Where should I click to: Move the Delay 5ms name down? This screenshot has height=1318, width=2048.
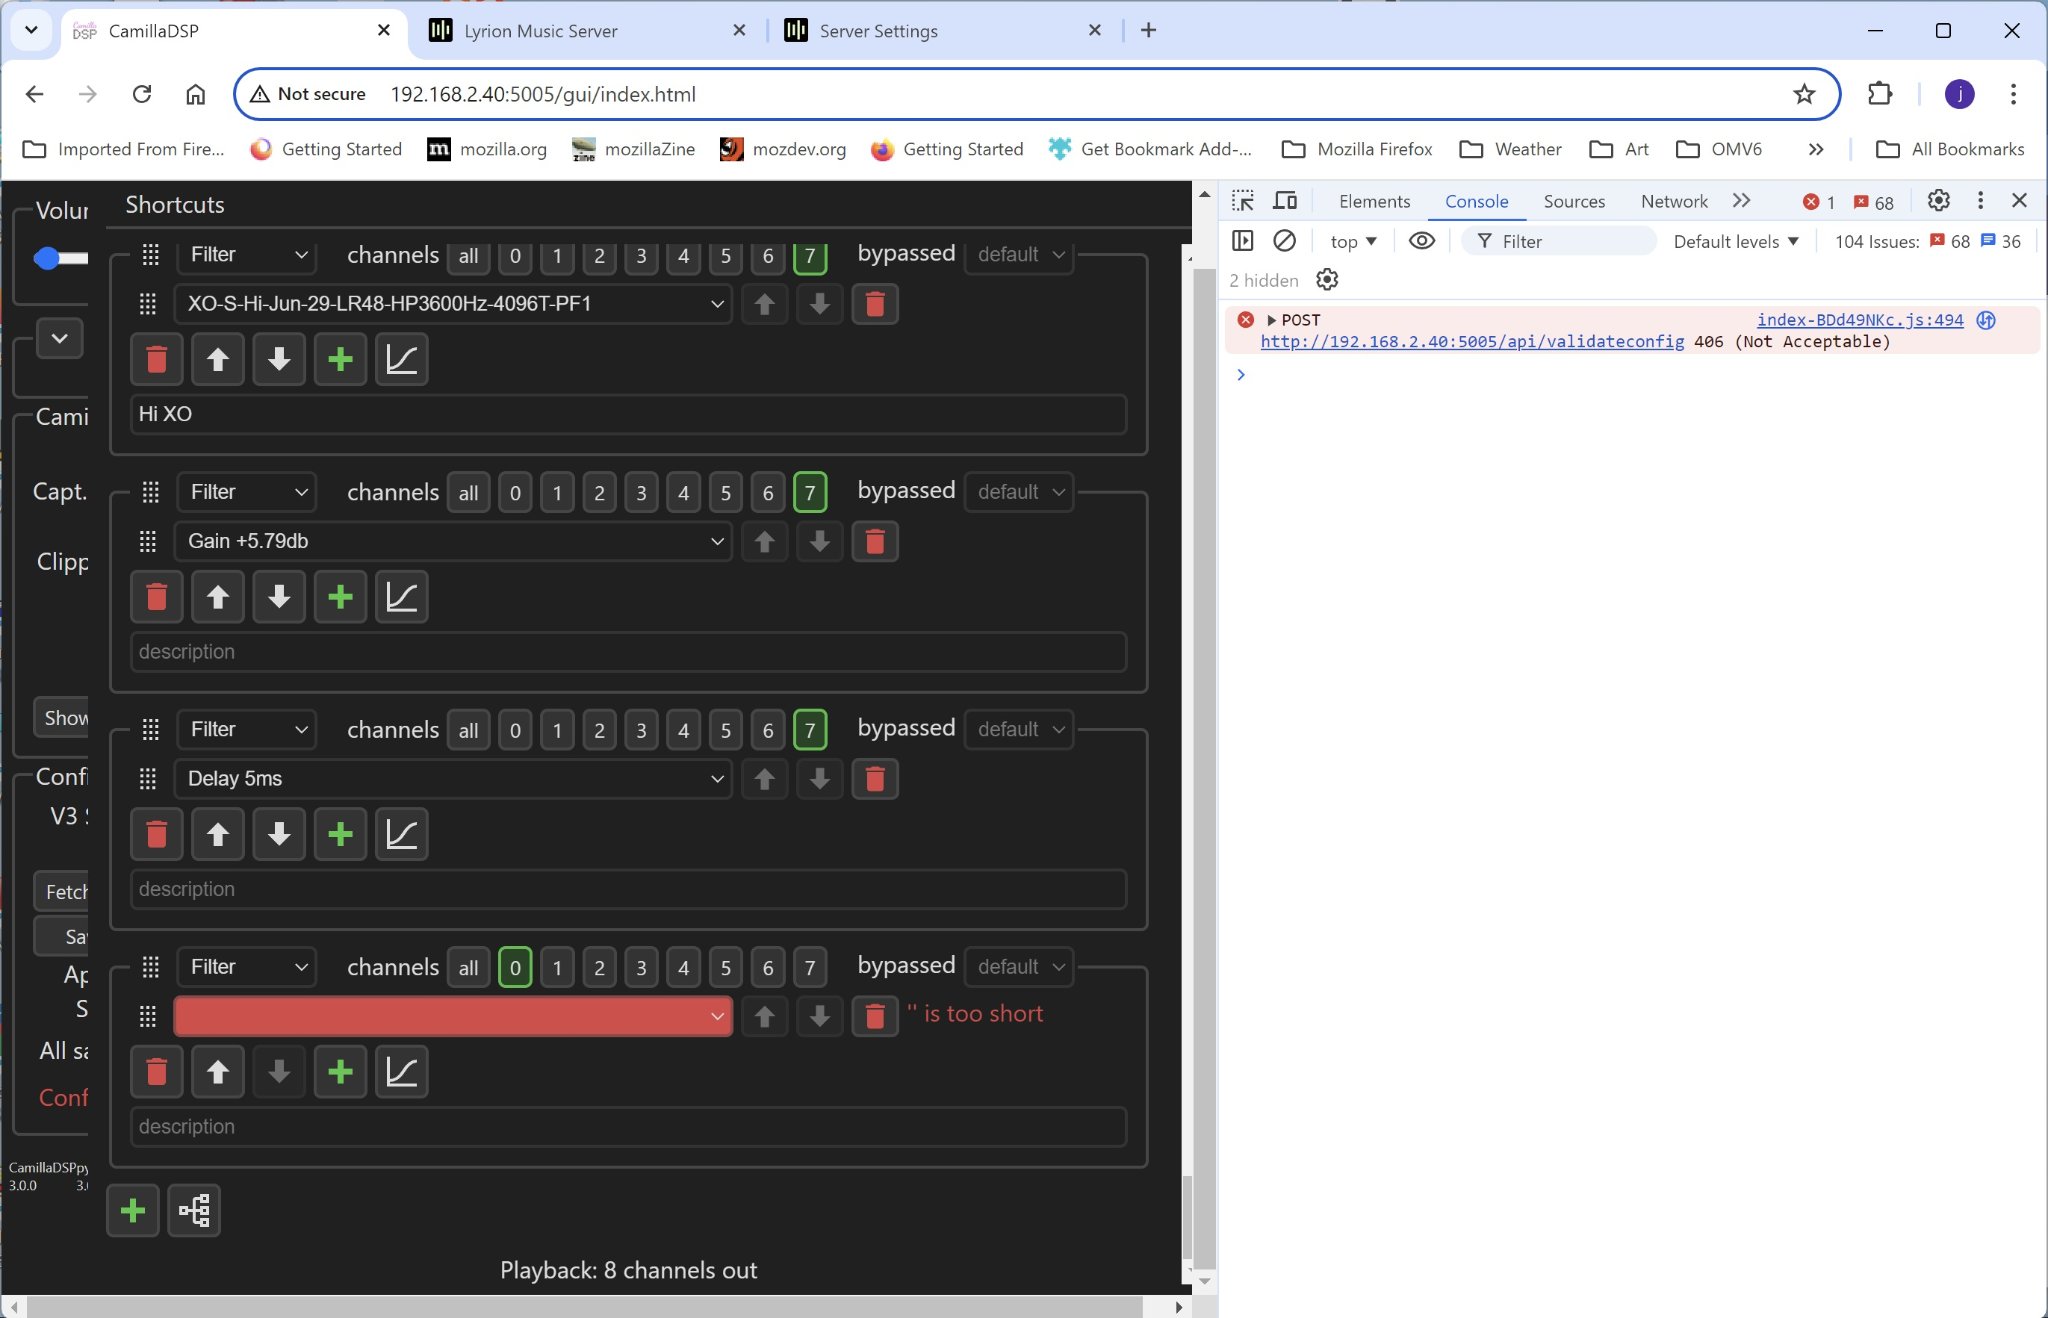(x=819, y=779)
